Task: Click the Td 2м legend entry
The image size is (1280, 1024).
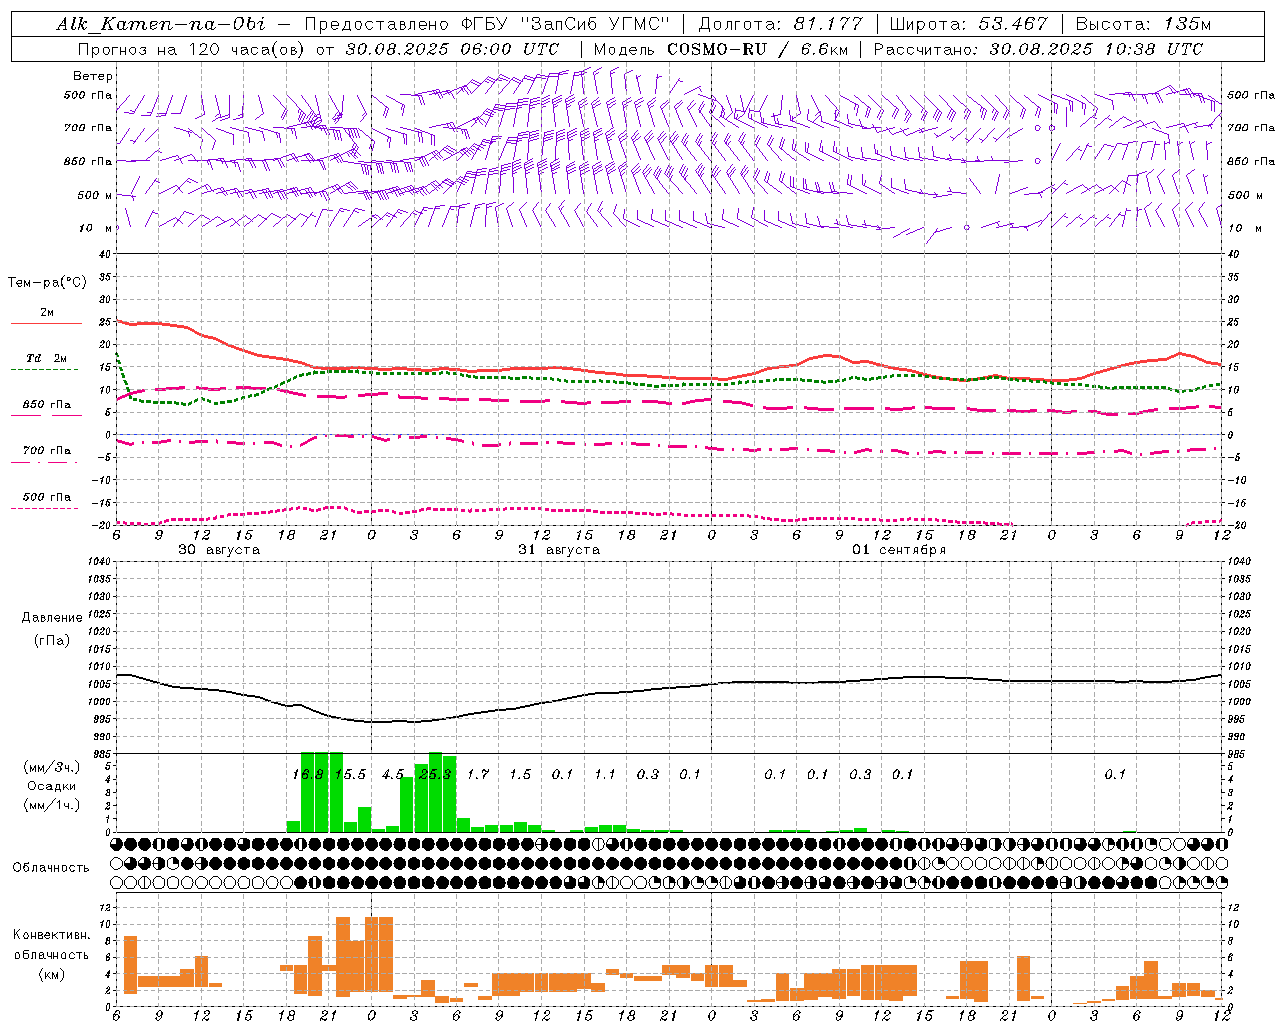Action: [47, 358]
